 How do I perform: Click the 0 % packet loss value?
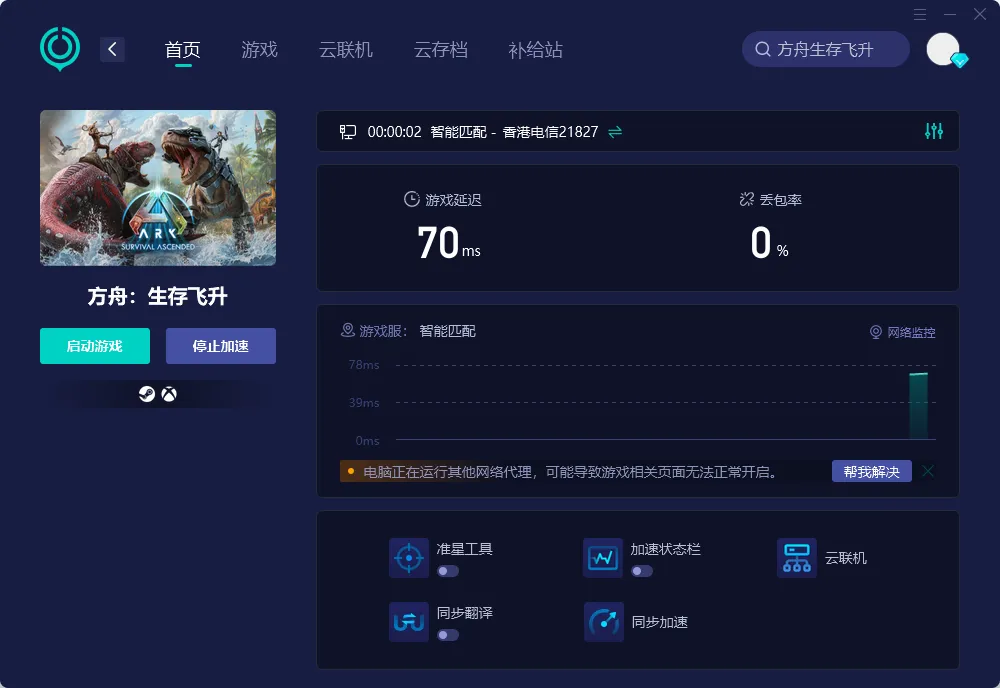pyautogui.click(x=770, y=243)
